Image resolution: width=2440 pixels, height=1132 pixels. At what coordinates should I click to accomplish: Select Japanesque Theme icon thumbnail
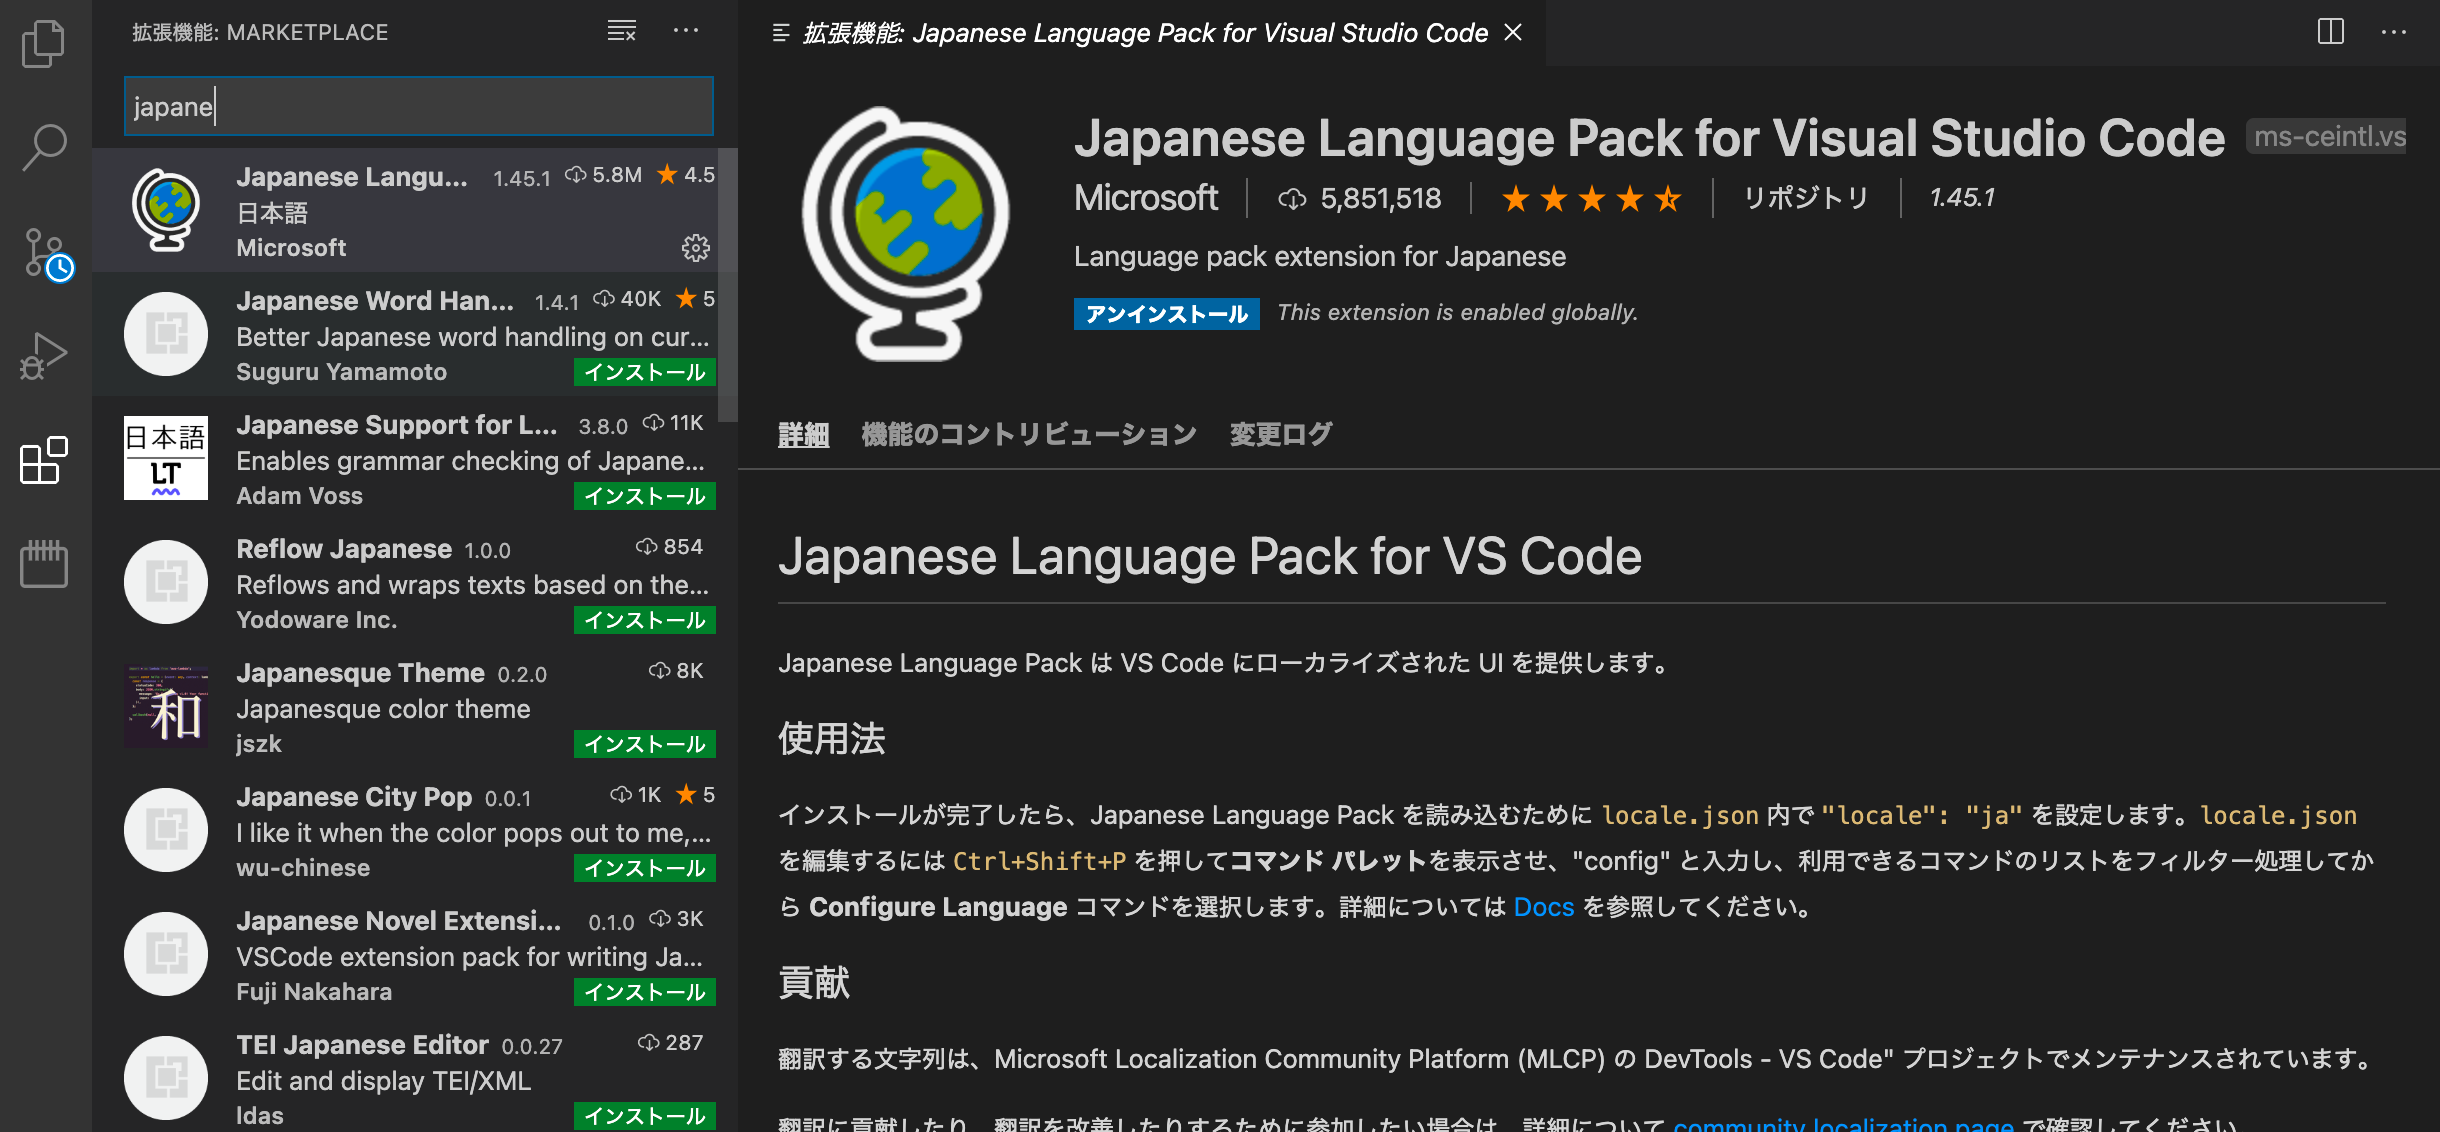(166, 706)
